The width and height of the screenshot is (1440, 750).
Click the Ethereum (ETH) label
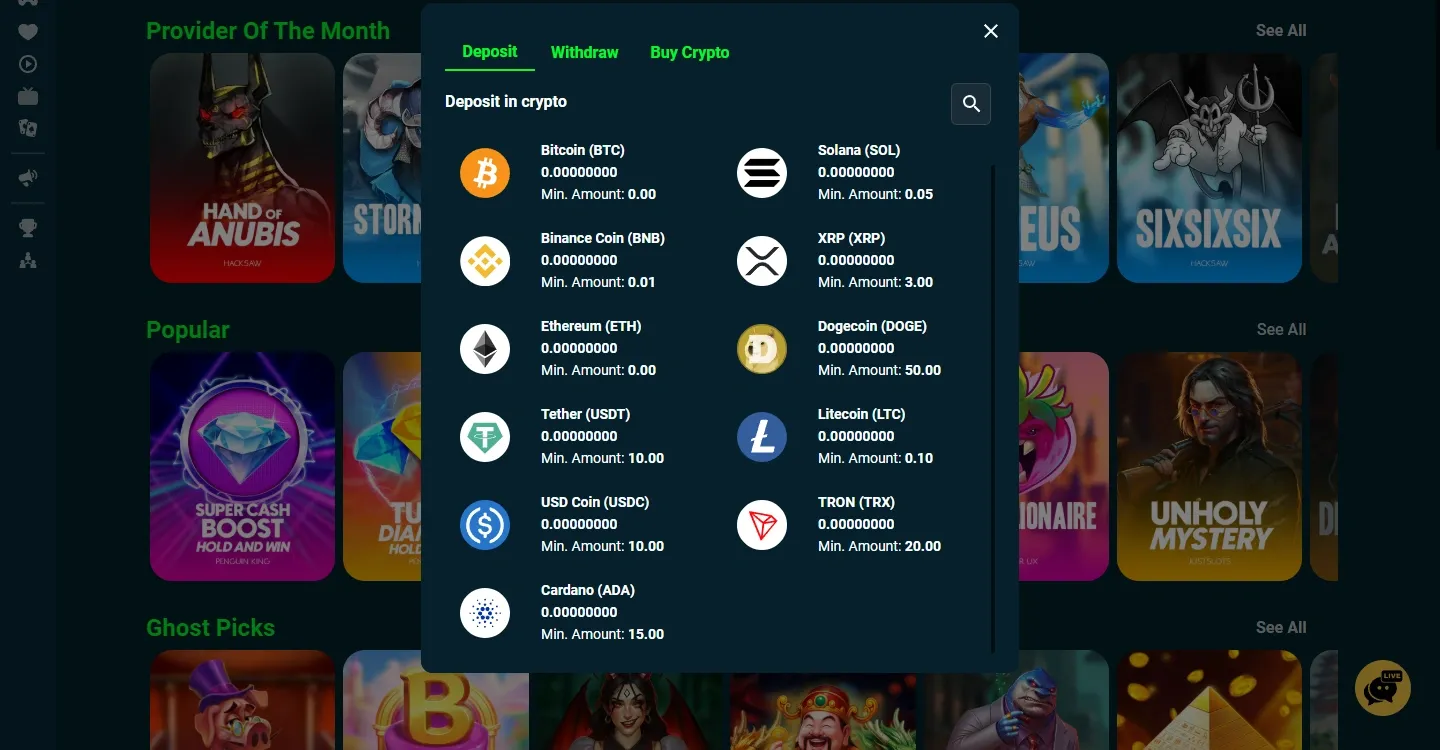(x=591, y=326)
